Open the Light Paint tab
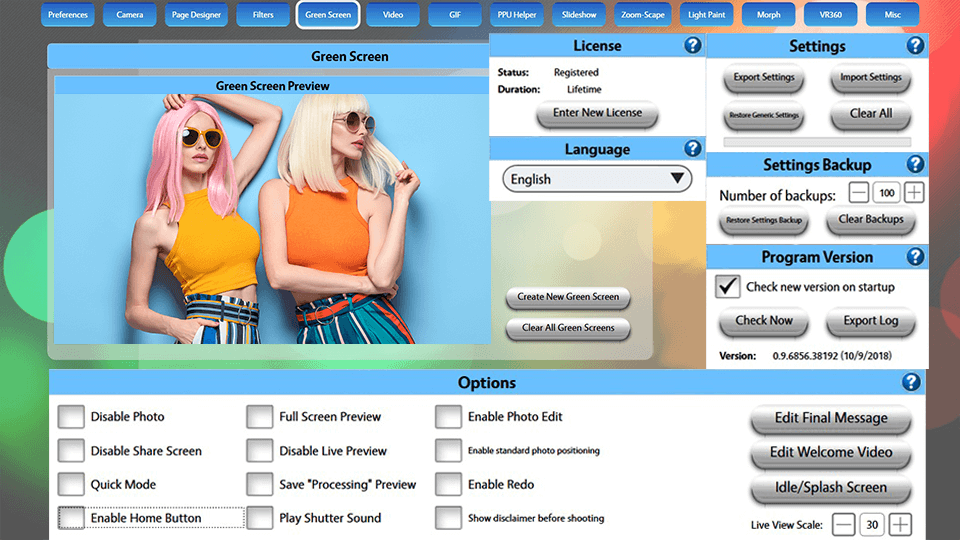960x540 pixels. 708,15
